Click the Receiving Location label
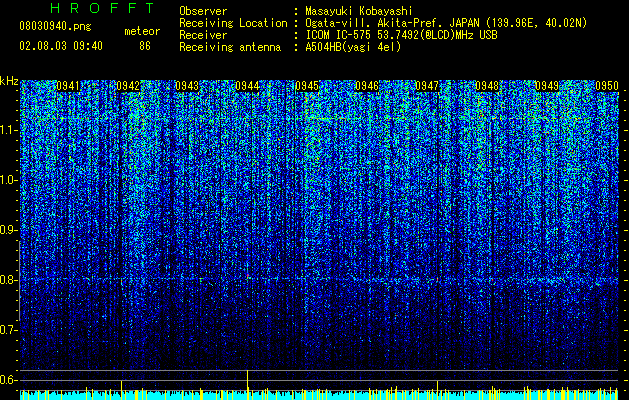The height and width of the screenshot is (400, 629). [233, 23]
